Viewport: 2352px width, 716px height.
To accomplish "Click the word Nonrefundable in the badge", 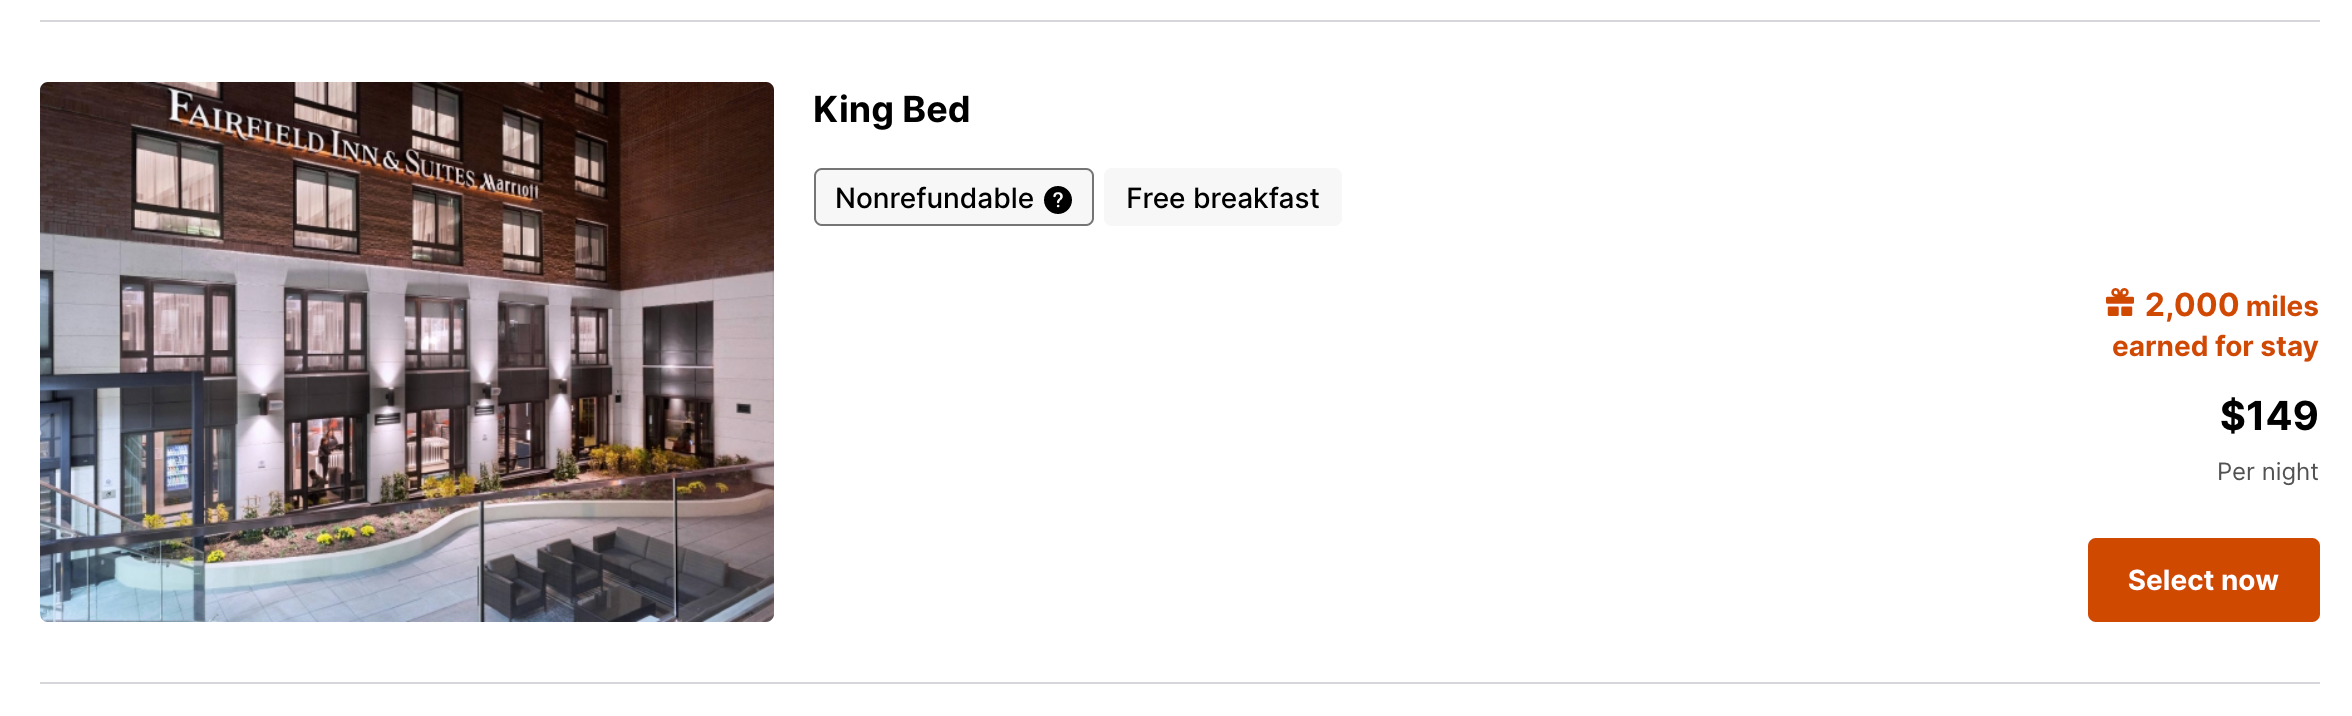I will pyautogui.click(x=934, y=198).
